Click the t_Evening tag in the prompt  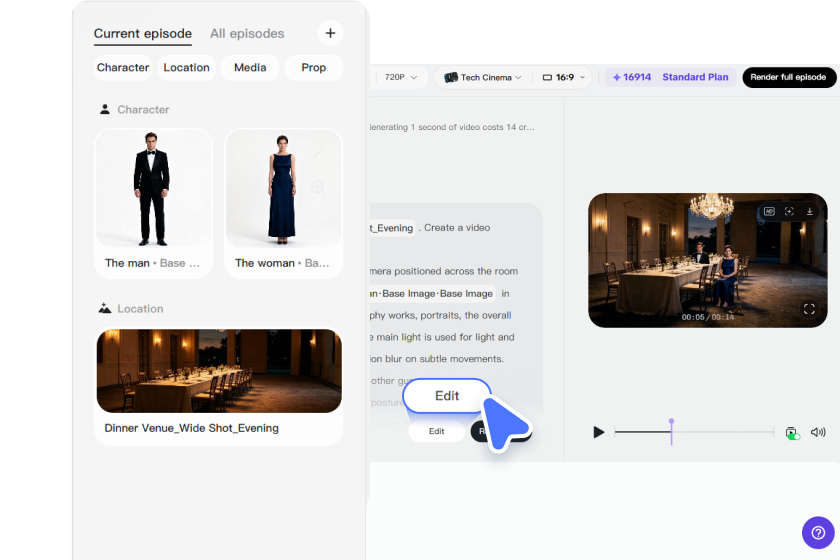[392, 228]
